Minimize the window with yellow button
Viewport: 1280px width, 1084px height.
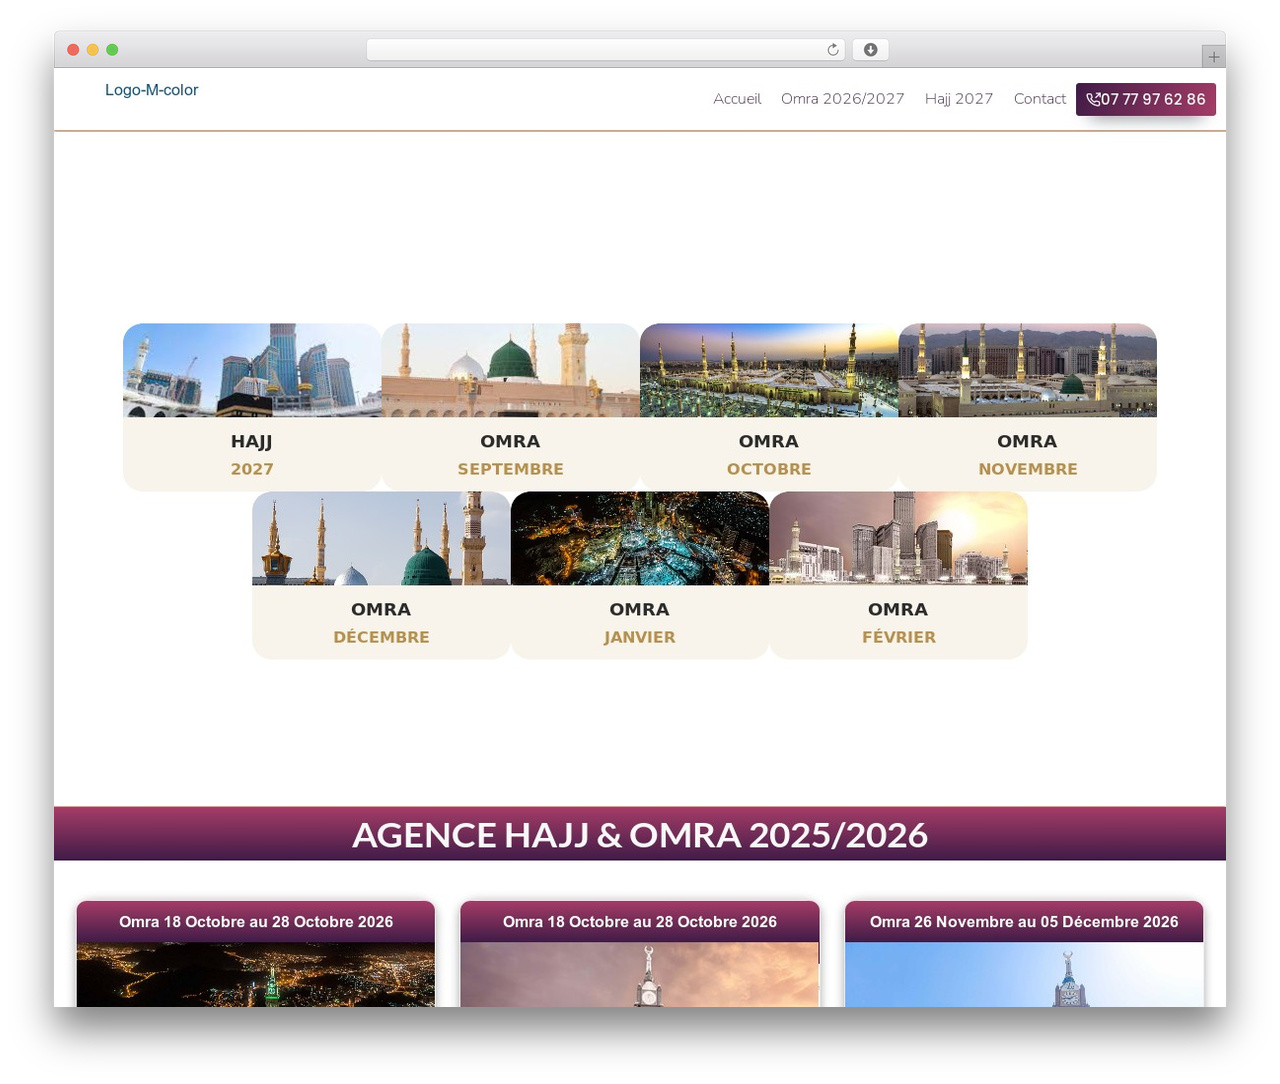(93, 50)
